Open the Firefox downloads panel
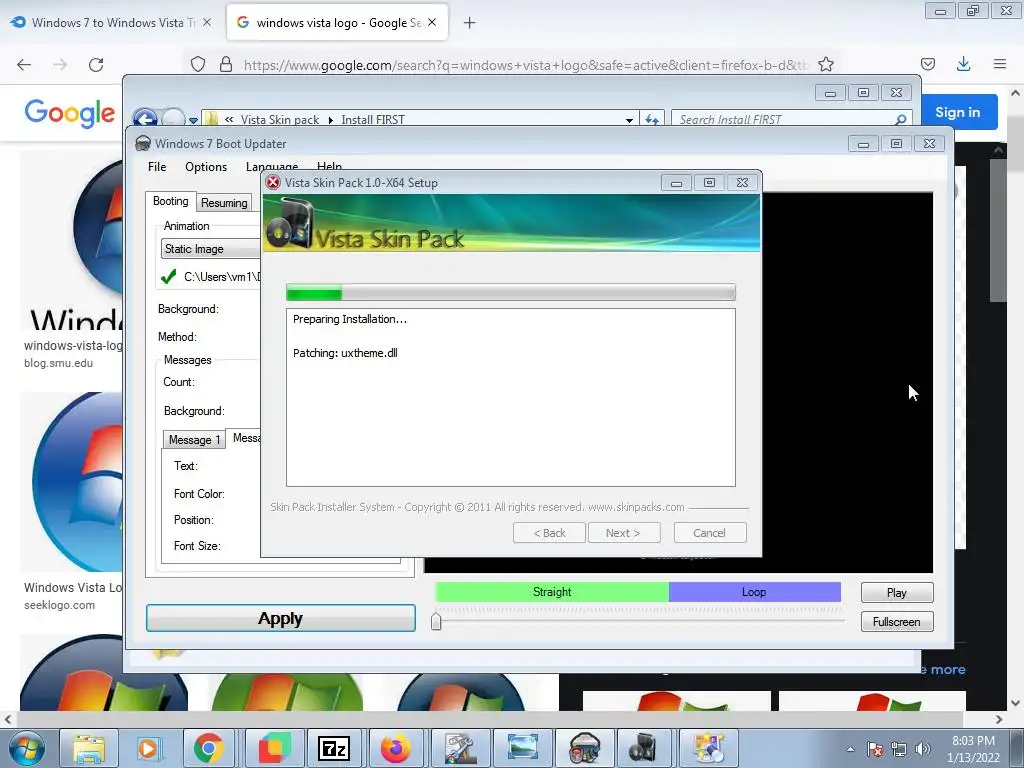Viewport: 1024px width, 768px height. tap(963, 64)
